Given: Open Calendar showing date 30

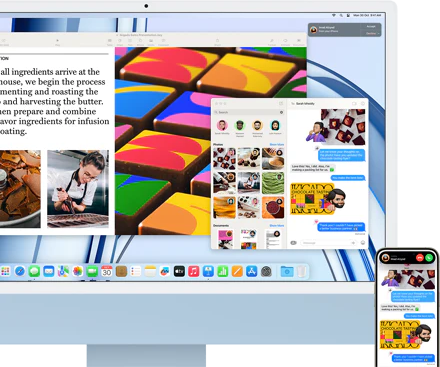Looking at the screenshot, I should pos(107,271).
